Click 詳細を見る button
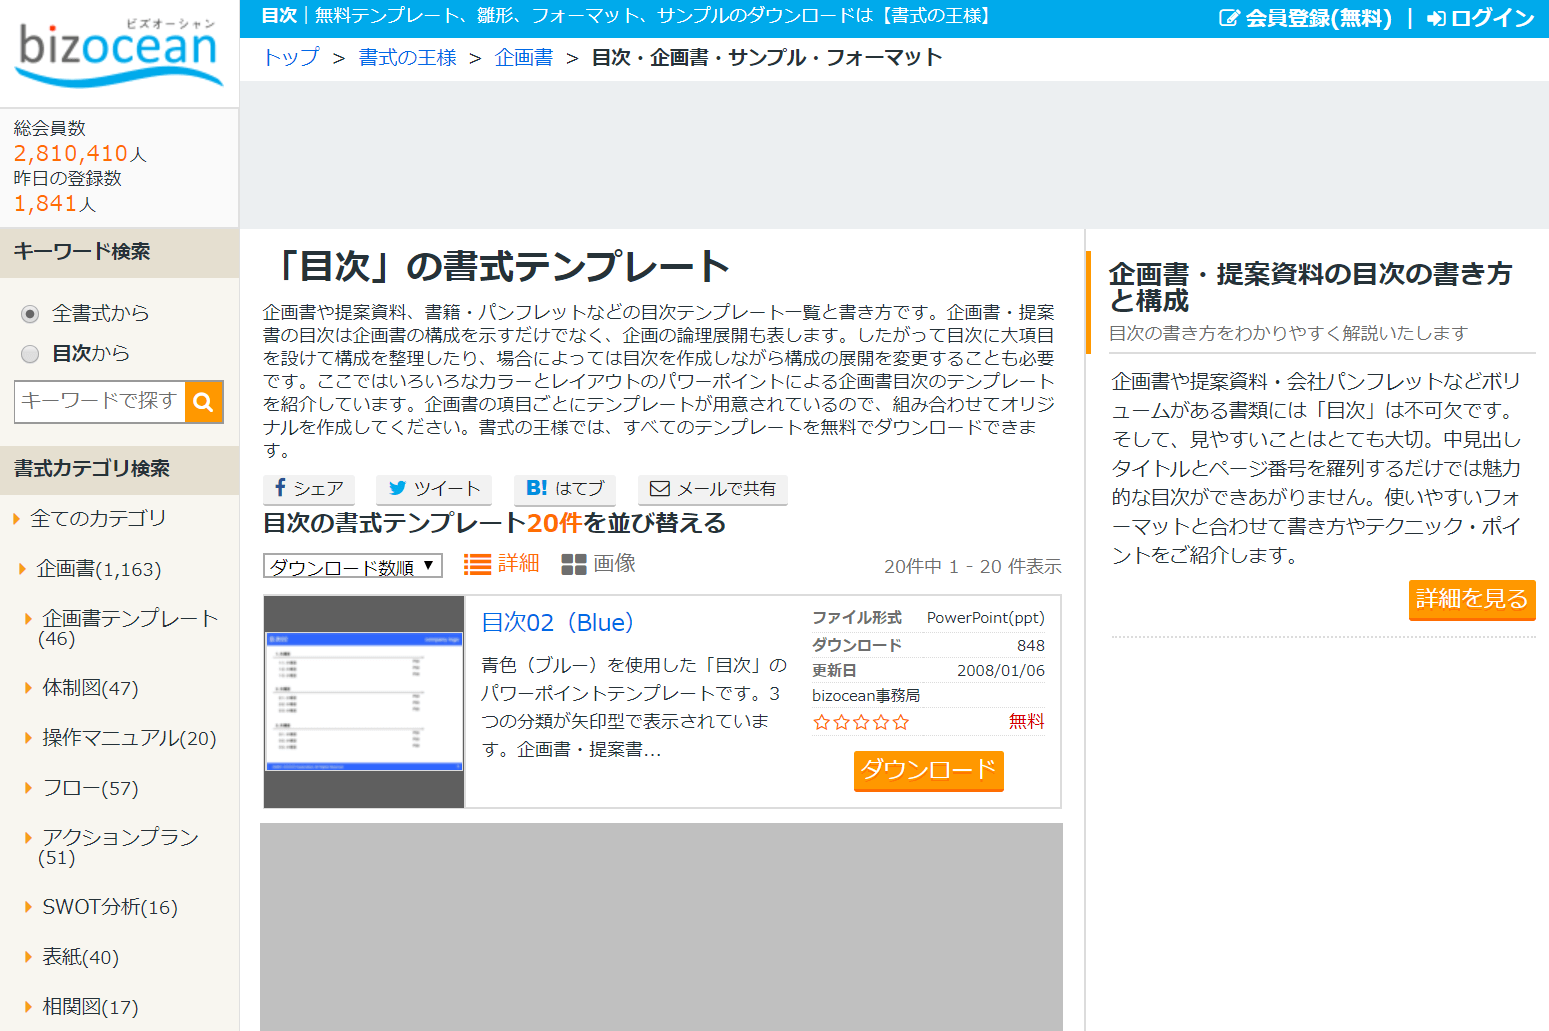This screenshot has width=1549, height=1031. pos(1472,599)
